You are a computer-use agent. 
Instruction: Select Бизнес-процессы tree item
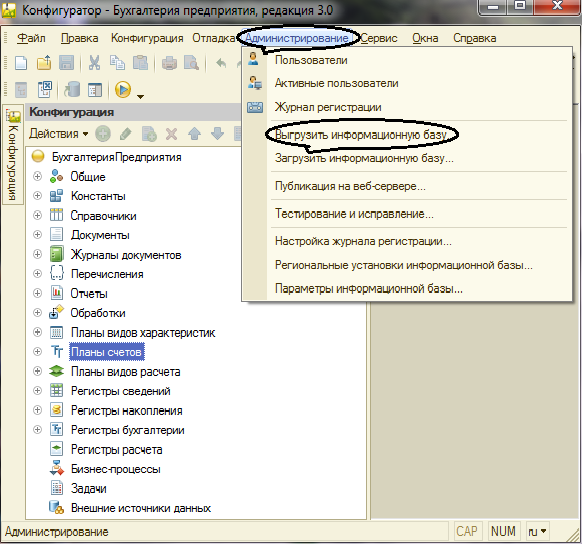(x=115, y=469)
